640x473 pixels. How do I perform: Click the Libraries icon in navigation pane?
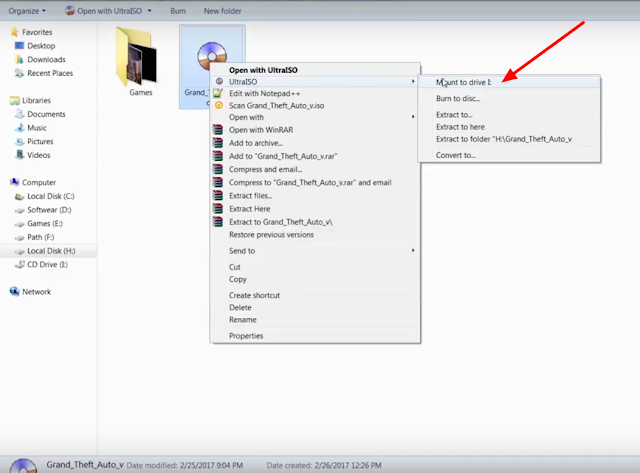[x=15, y=100]
